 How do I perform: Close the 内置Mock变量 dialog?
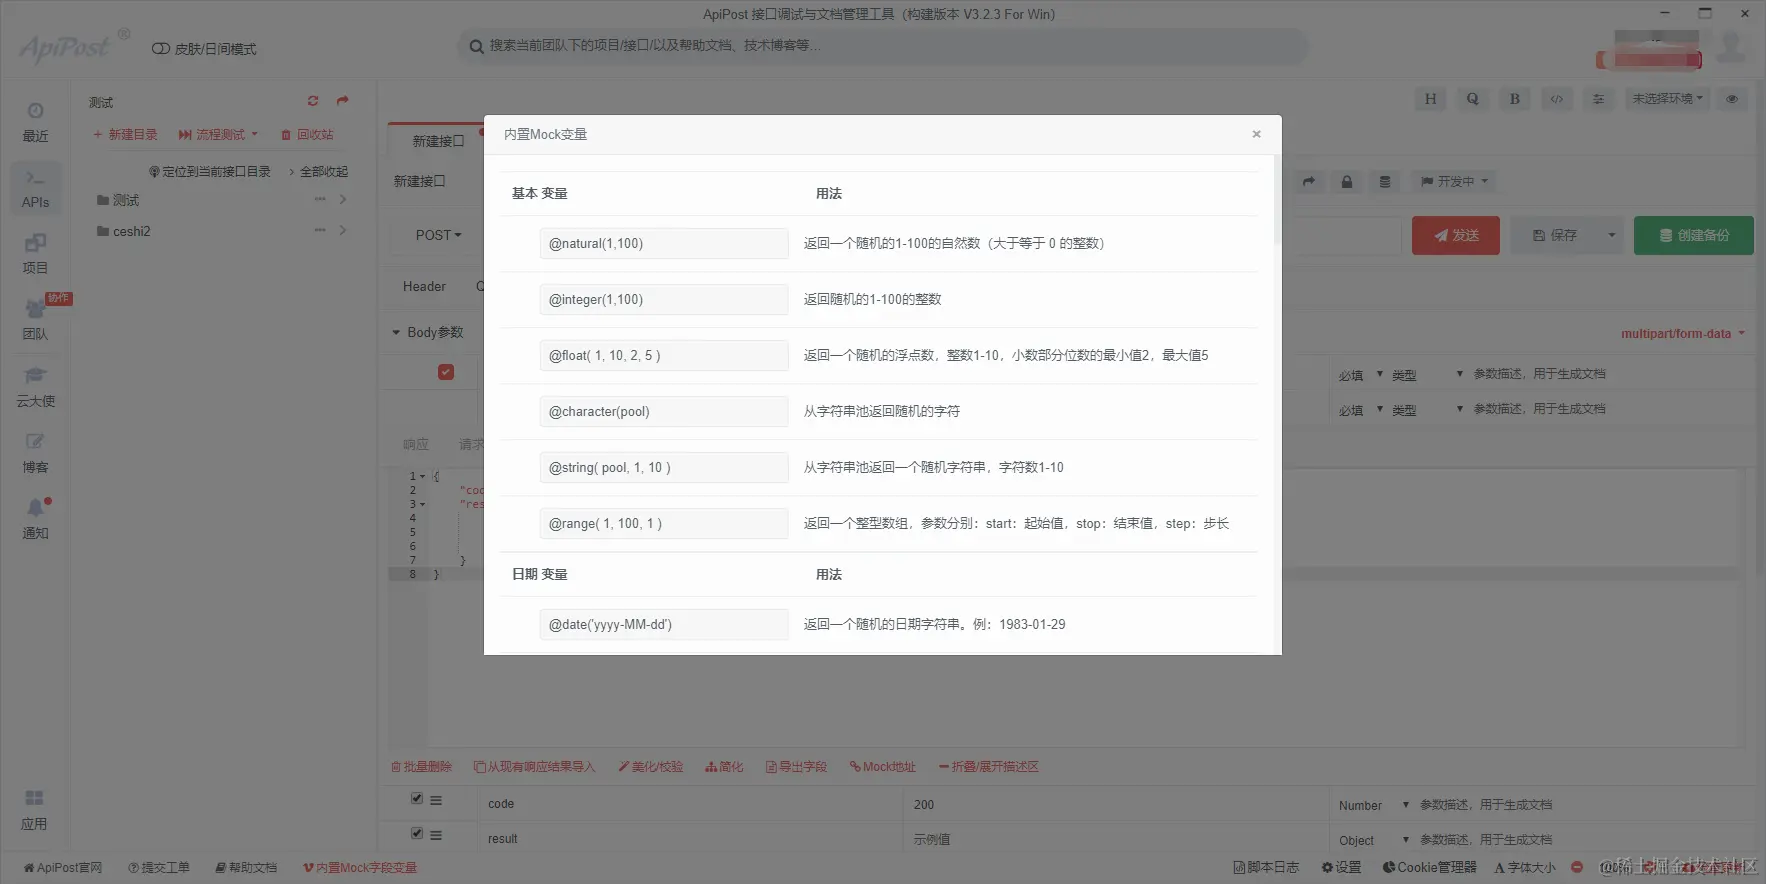coord(1256,134)
